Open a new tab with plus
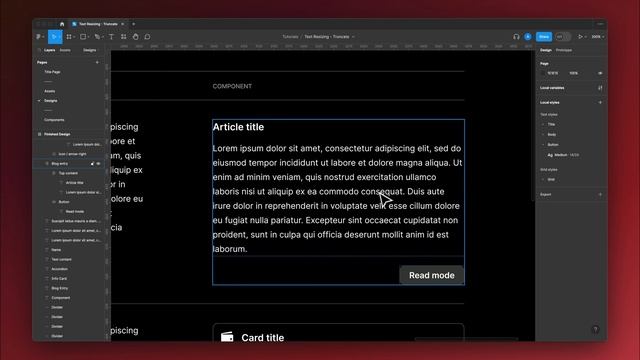 click(x=133, y=24)
